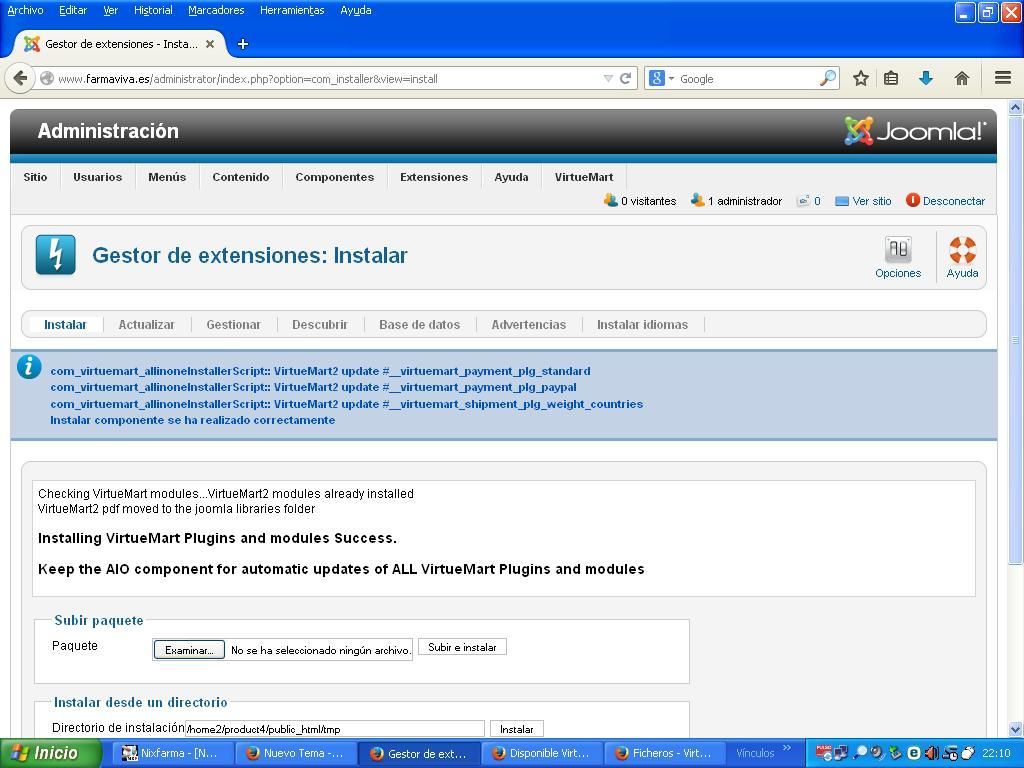Open a new browser tab with plus
1024x768 pixels.
click(243, 44)
